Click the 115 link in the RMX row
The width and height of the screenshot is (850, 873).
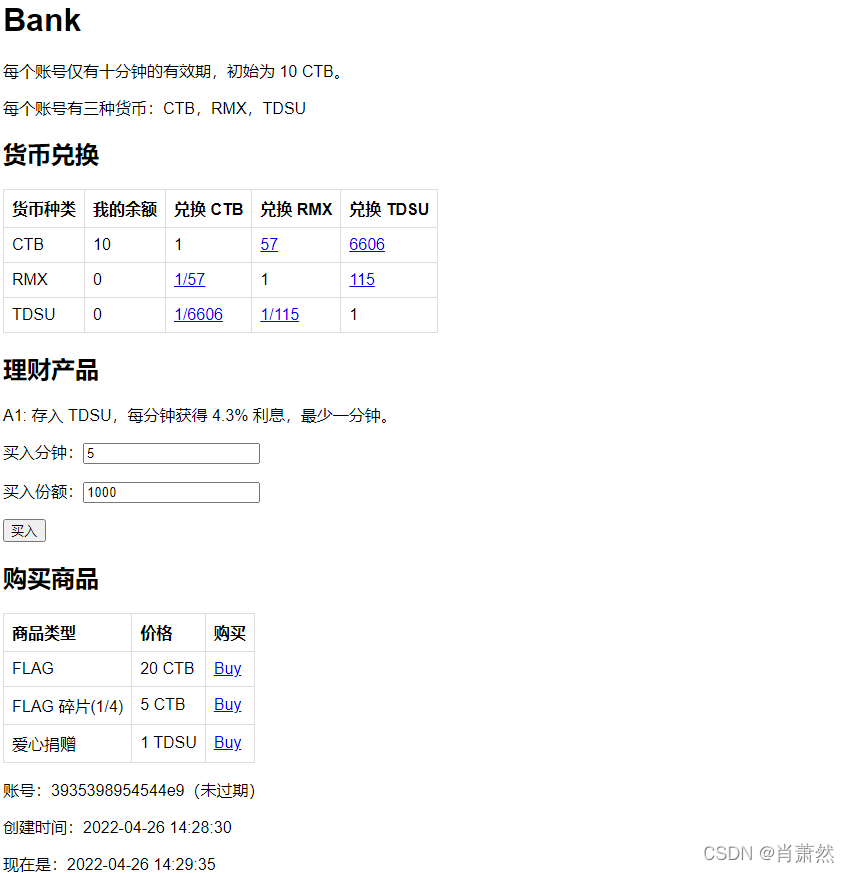(362, 279)
